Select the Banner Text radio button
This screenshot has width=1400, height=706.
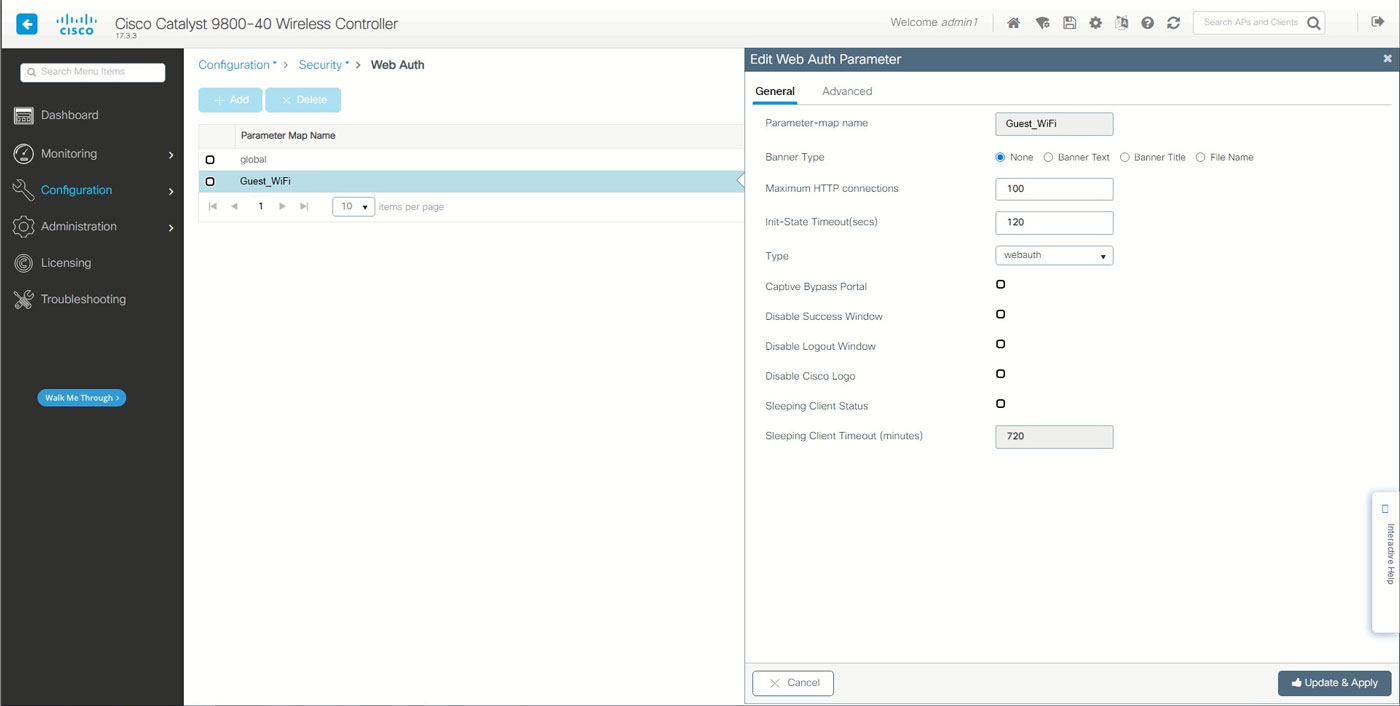(x=1048, y=157)
